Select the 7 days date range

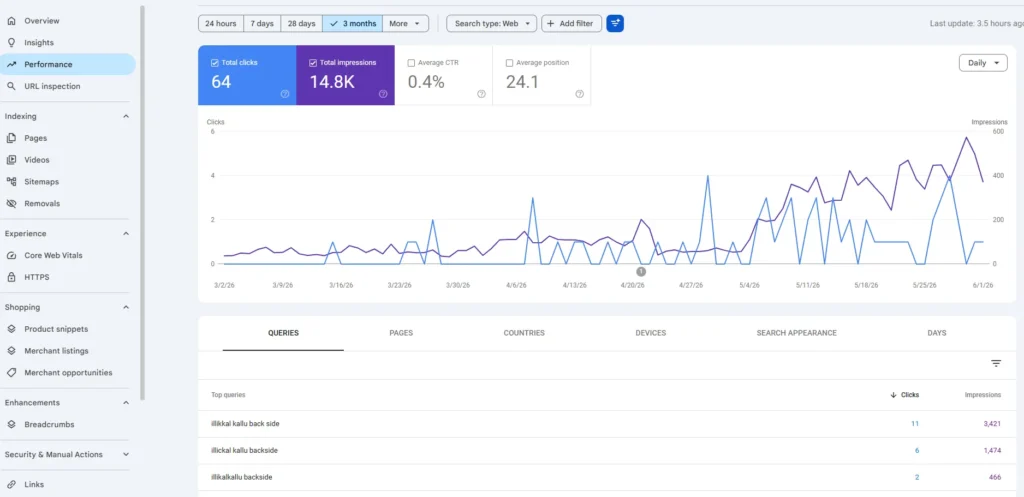[262, 24]
